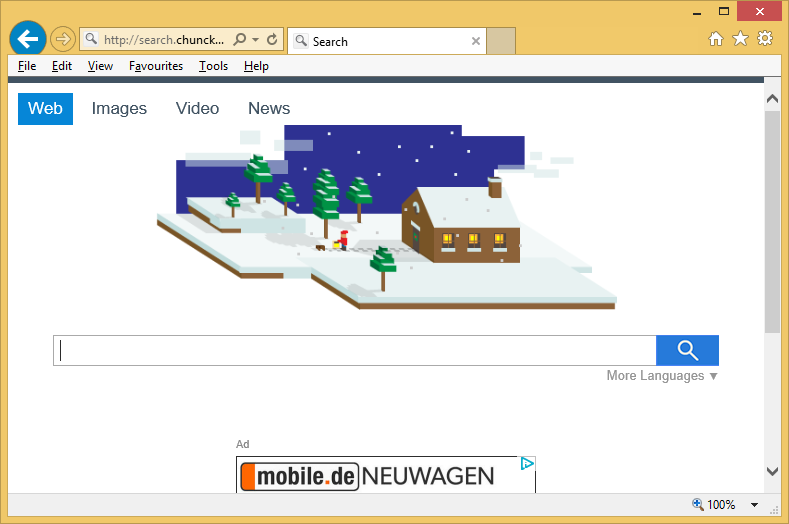Switch to the News search tab

click(x=269, y=109)
